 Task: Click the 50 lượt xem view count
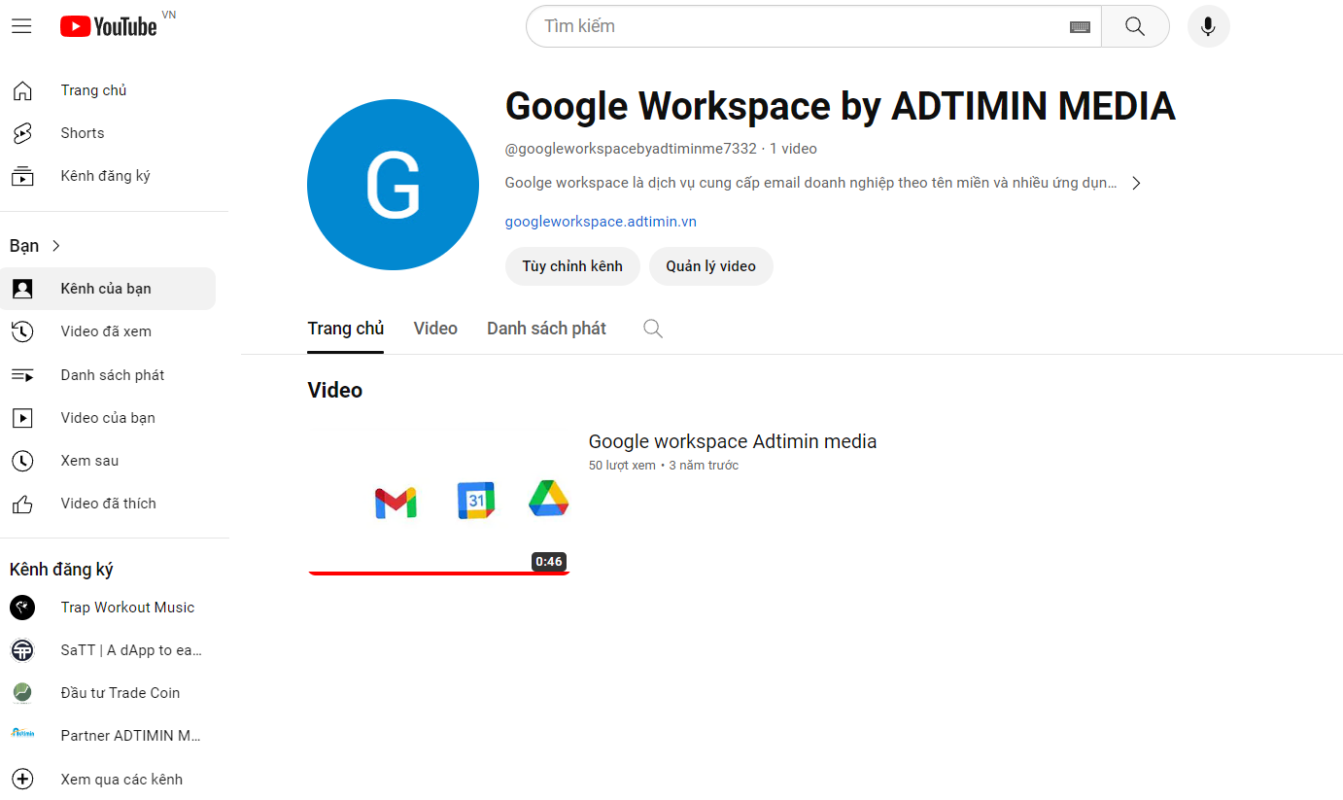(x=622, y=466)
